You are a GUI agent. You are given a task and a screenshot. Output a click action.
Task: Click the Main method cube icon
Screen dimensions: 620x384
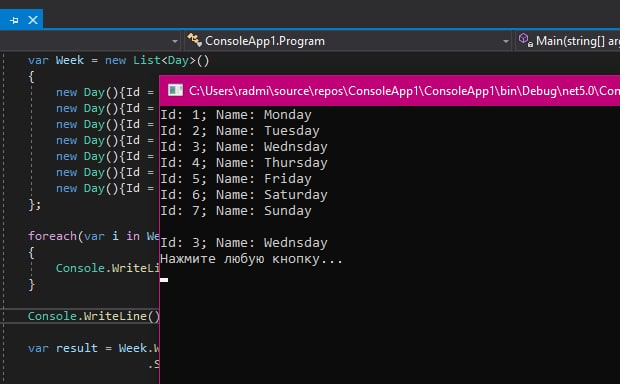pos(525,40)
